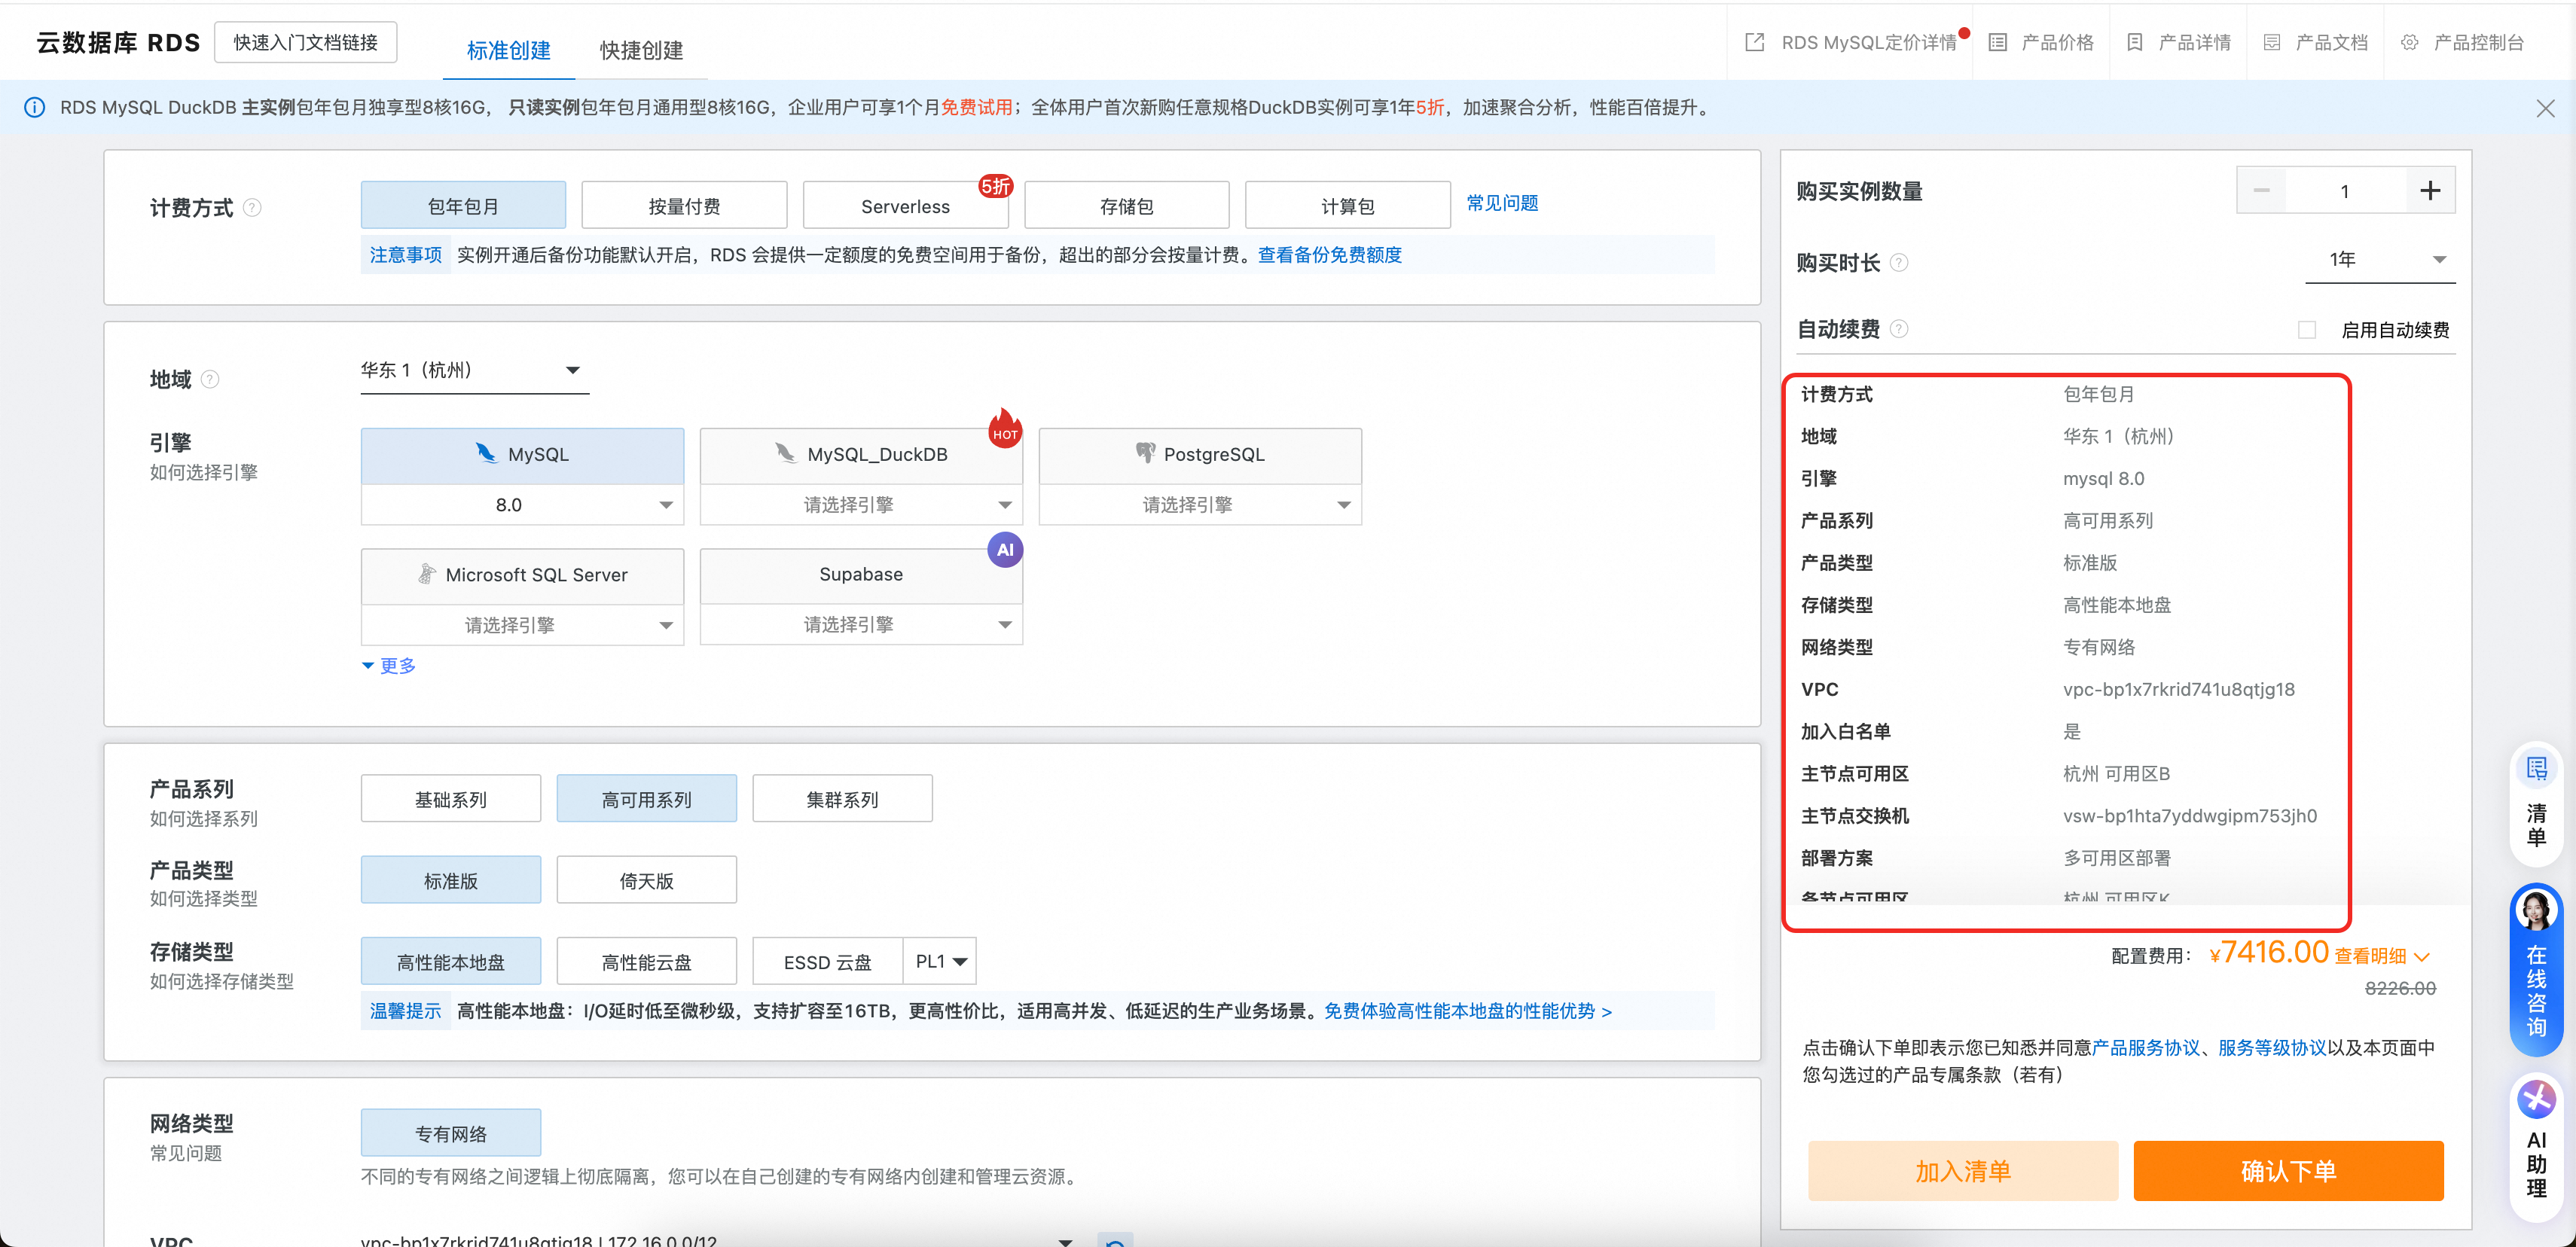This screenshot has width=2576, height=1247.
Task: Open the PL1 performance level dropdown
Action: [940, 962]
